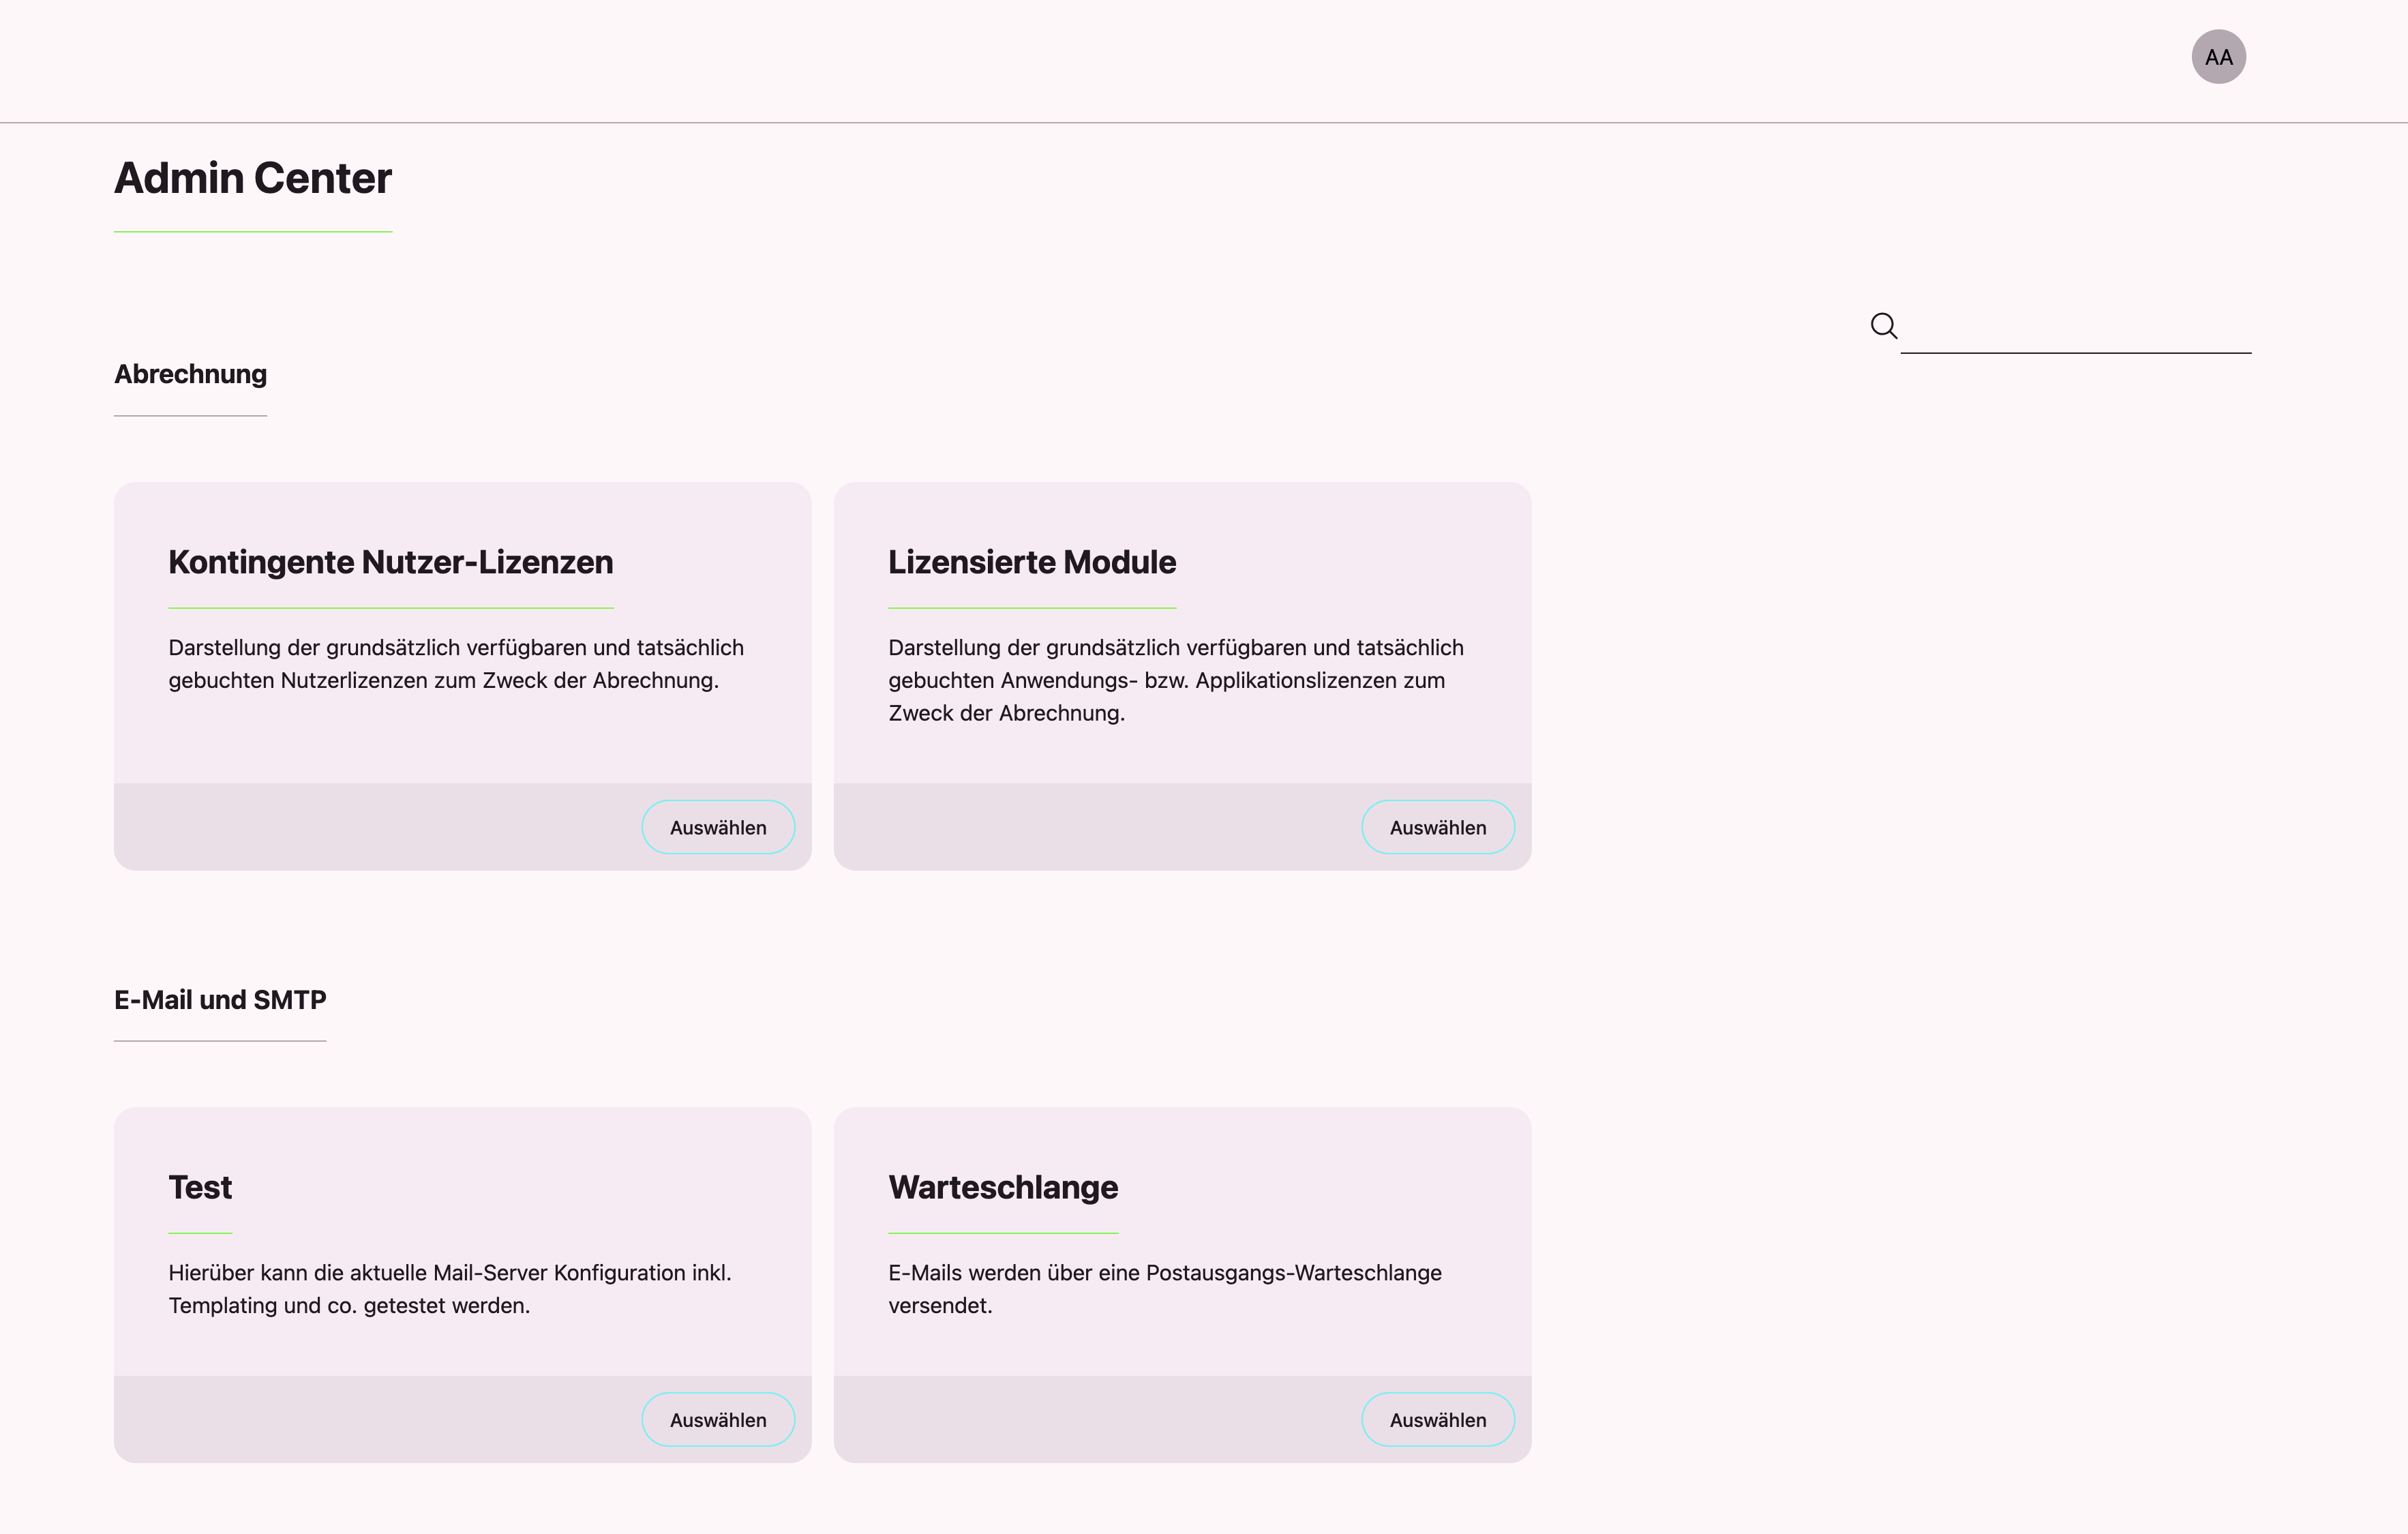Click the Lizensierte Module description text
The width and height of the screenshot is (2408, 1534).
(1175, 680)
